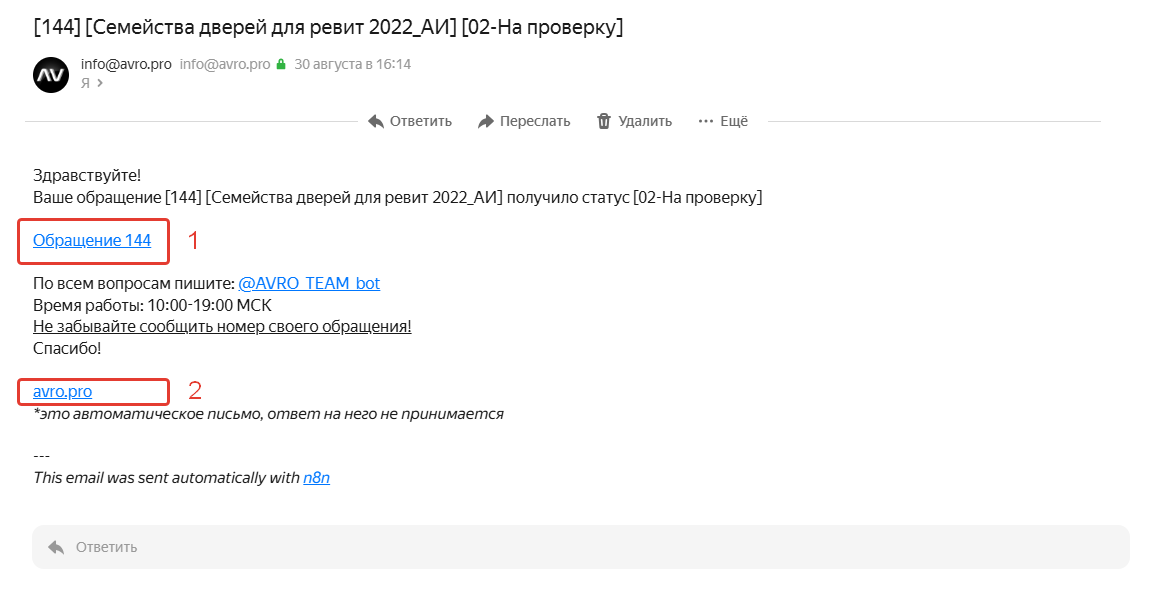Expand recipient details next to "Я"

point(99,83)
